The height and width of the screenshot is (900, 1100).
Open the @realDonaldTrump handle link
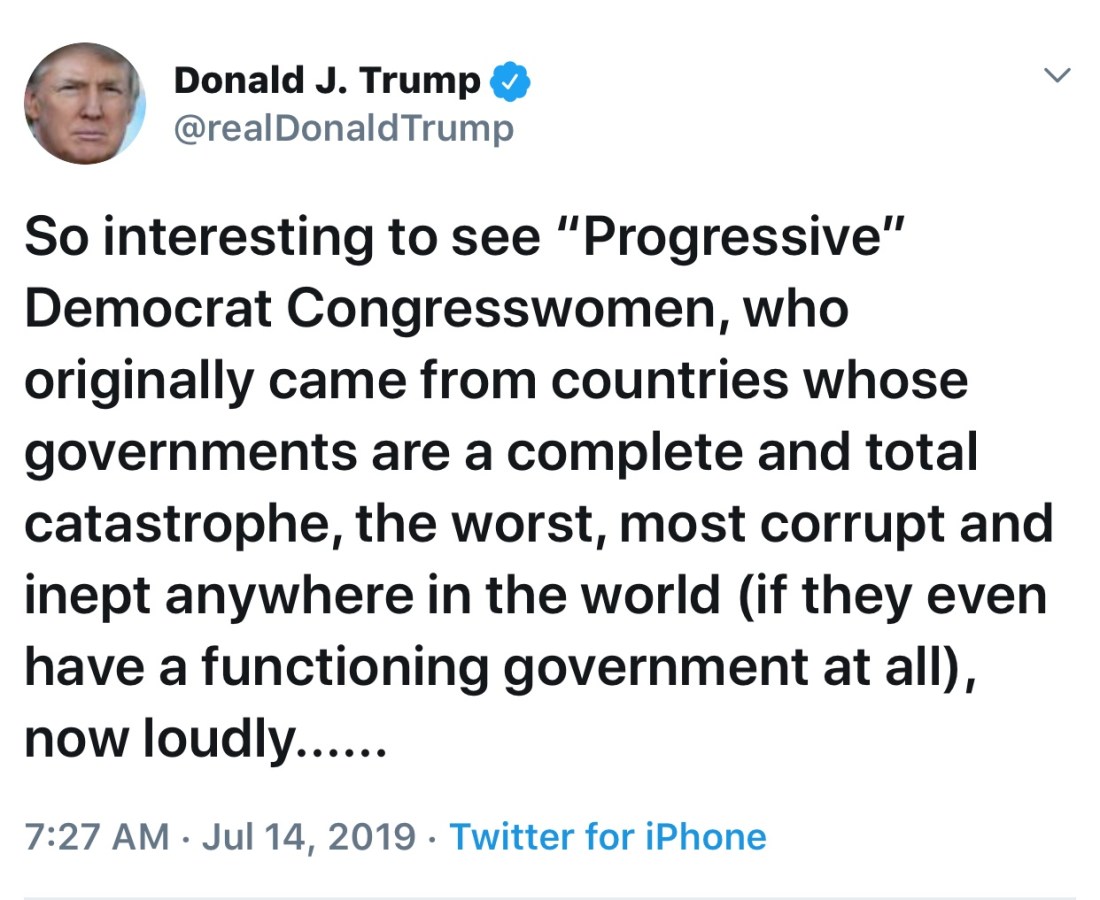(x=344, y=128)
